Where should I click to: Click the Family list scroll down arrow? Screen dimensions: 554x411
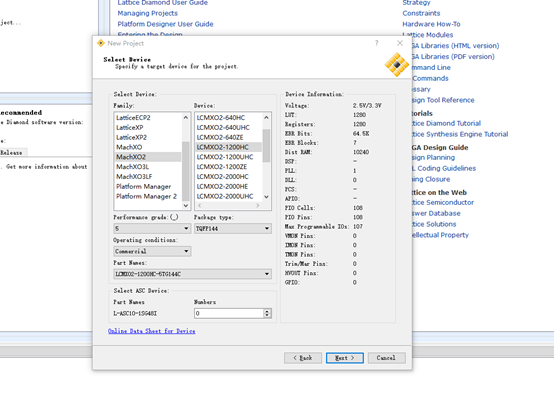pos(186,205)
